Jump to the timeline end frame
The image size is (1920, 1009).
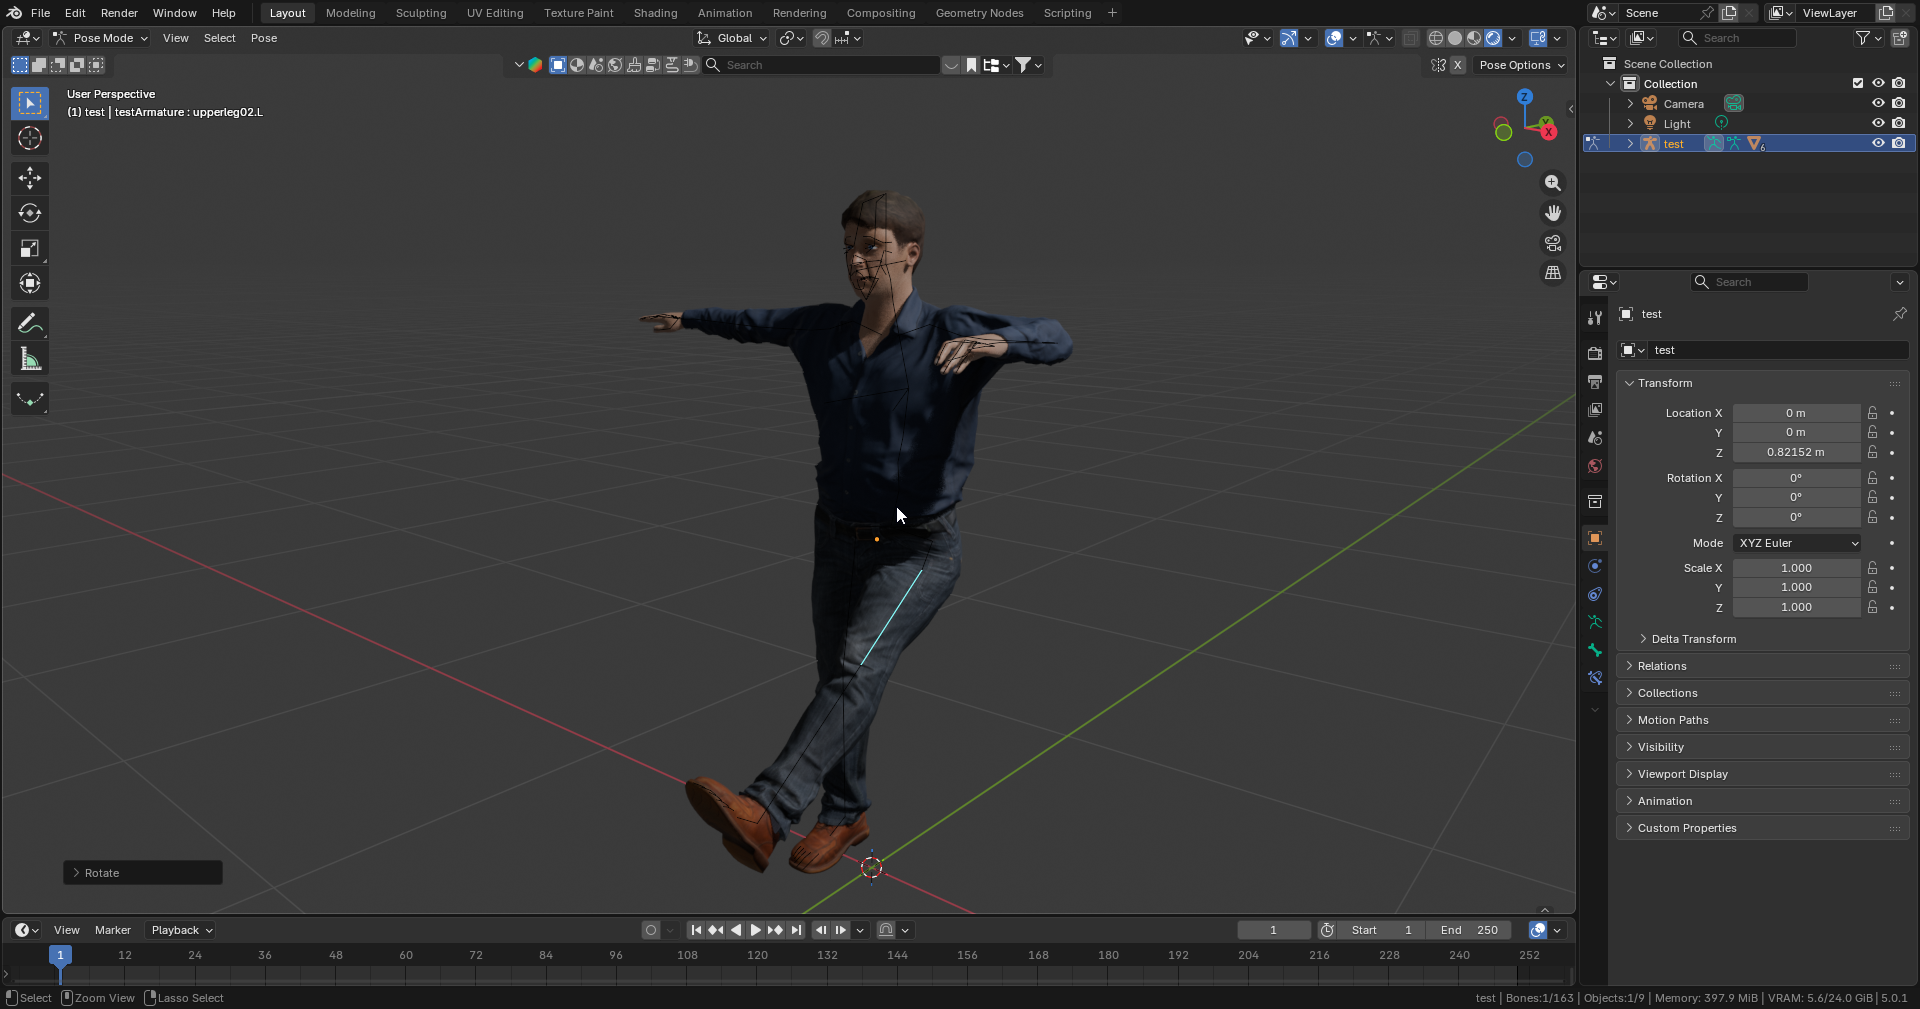tap(796, 930)
